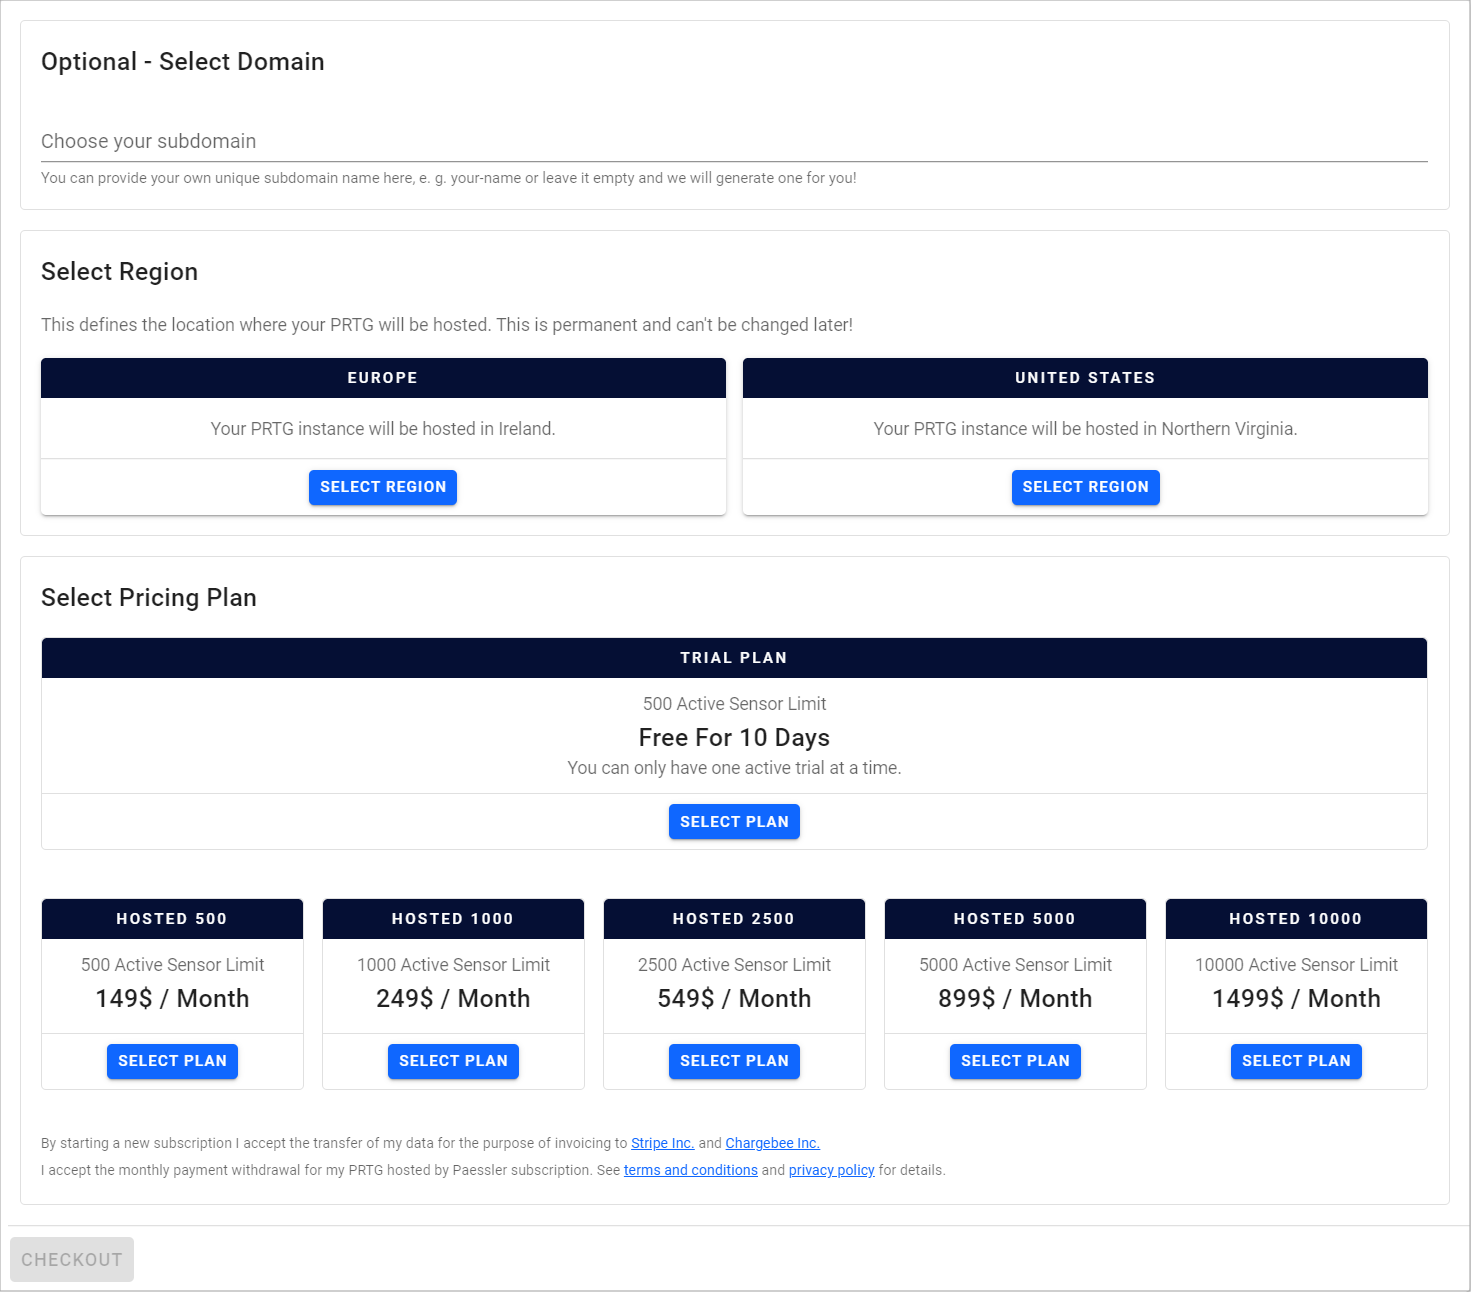Select the Hosted 2500 plan
1471x1292 pixels.
pyautogui.click(x=733, y=1061)
